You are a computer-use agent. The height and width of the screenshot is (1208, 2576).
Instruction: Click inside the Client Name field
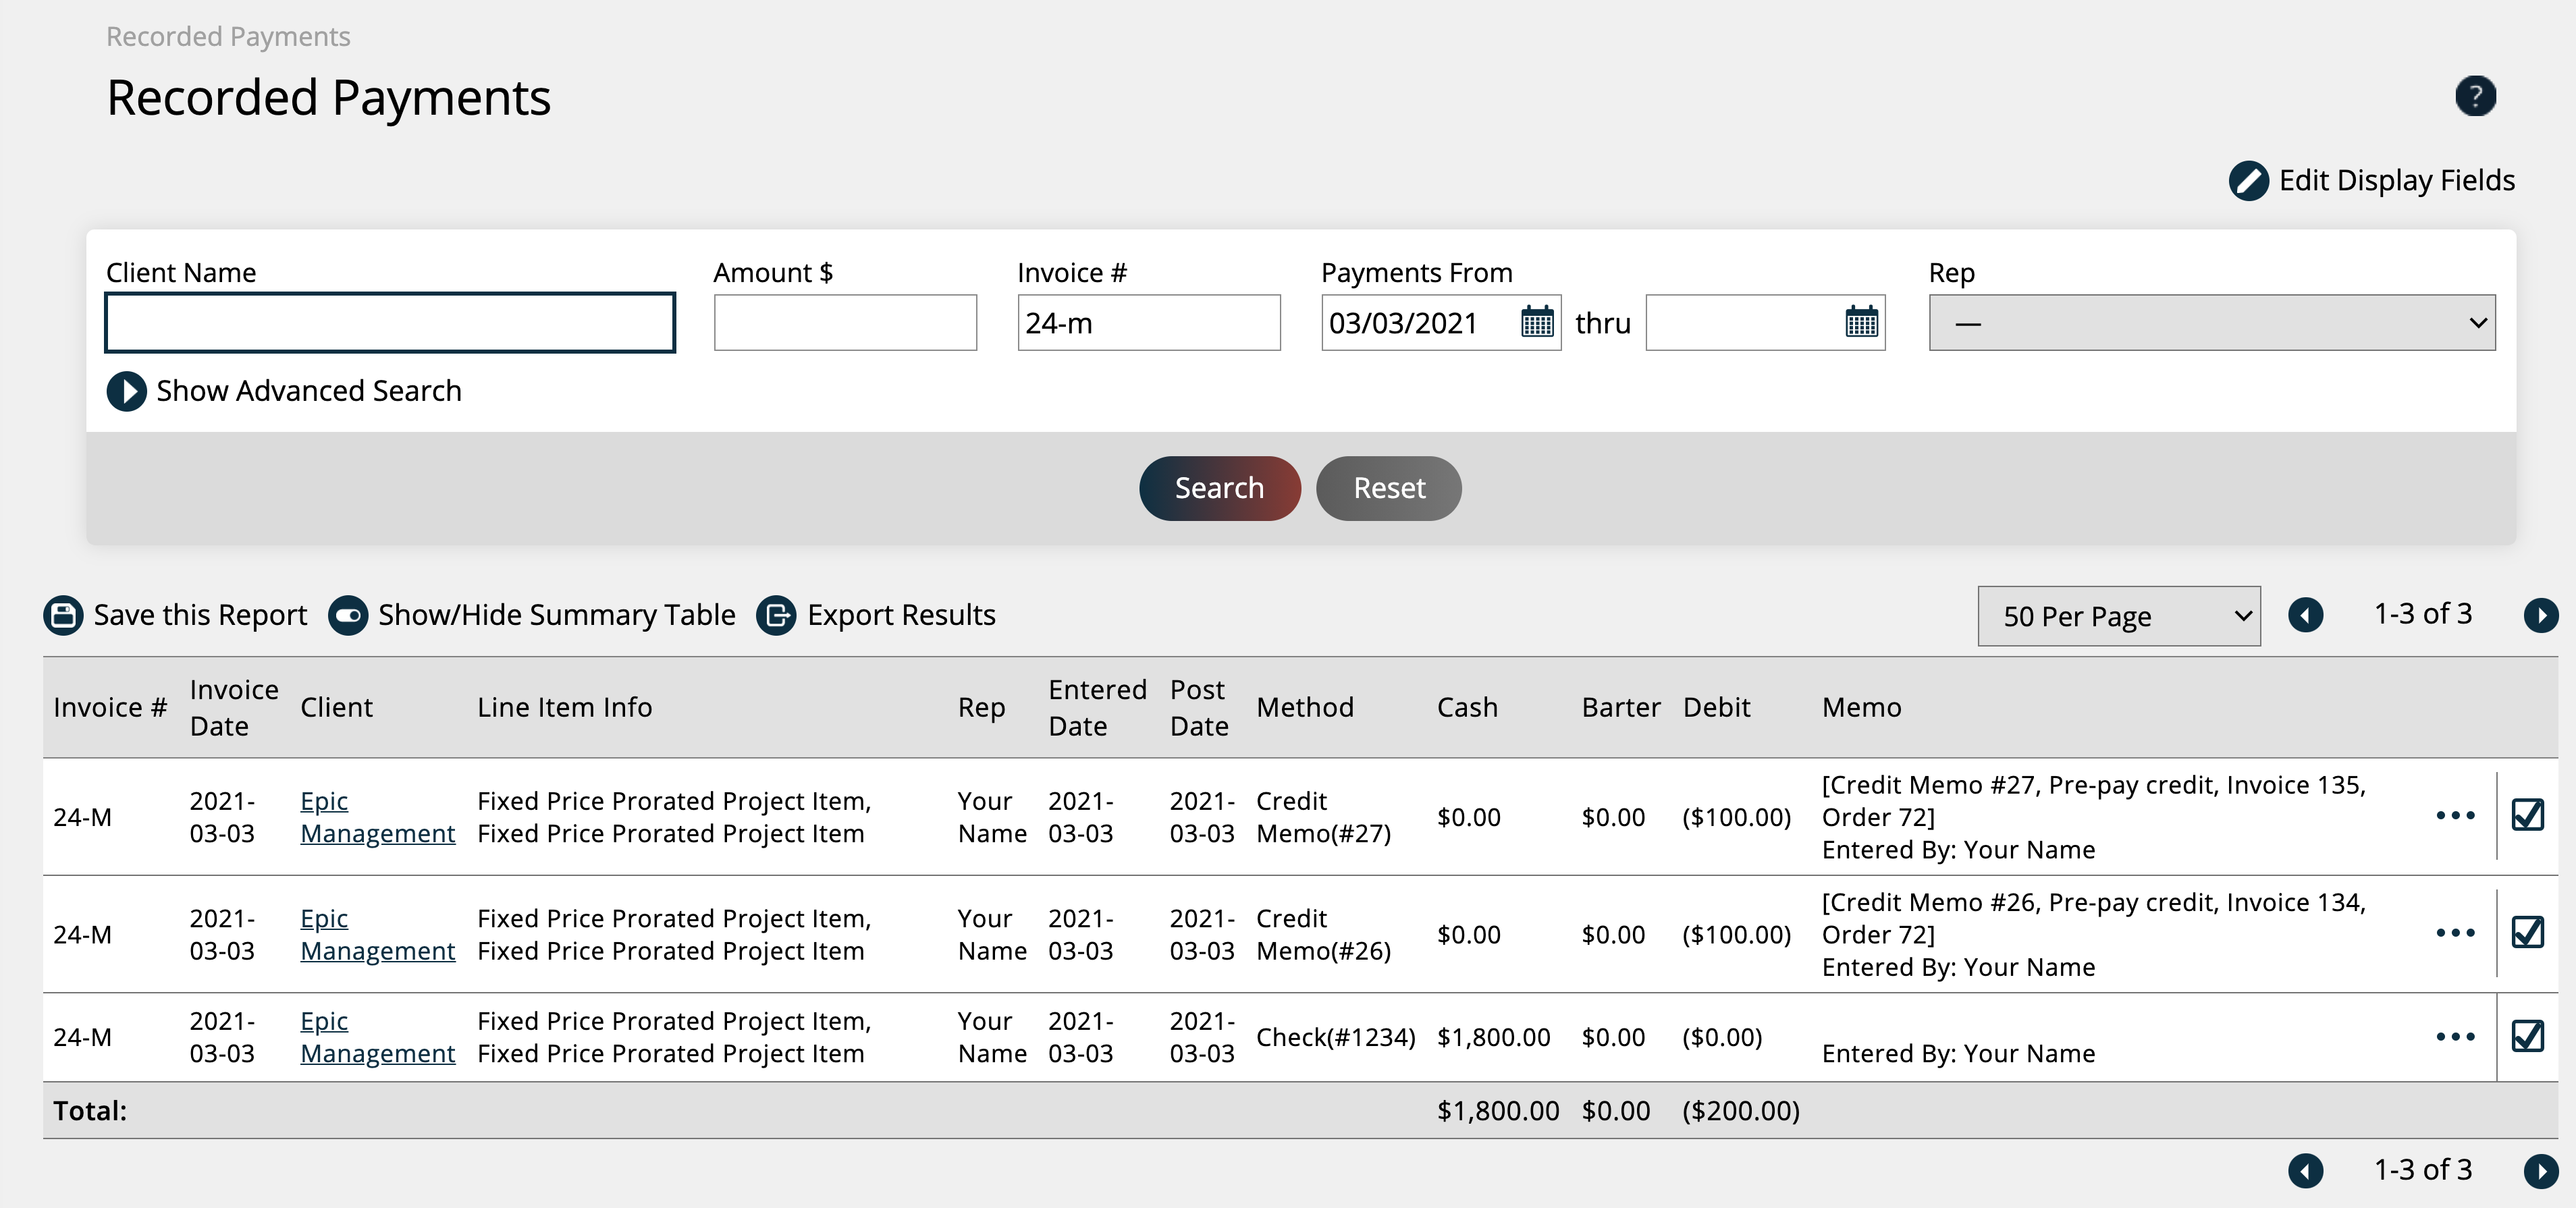point(389,322)
